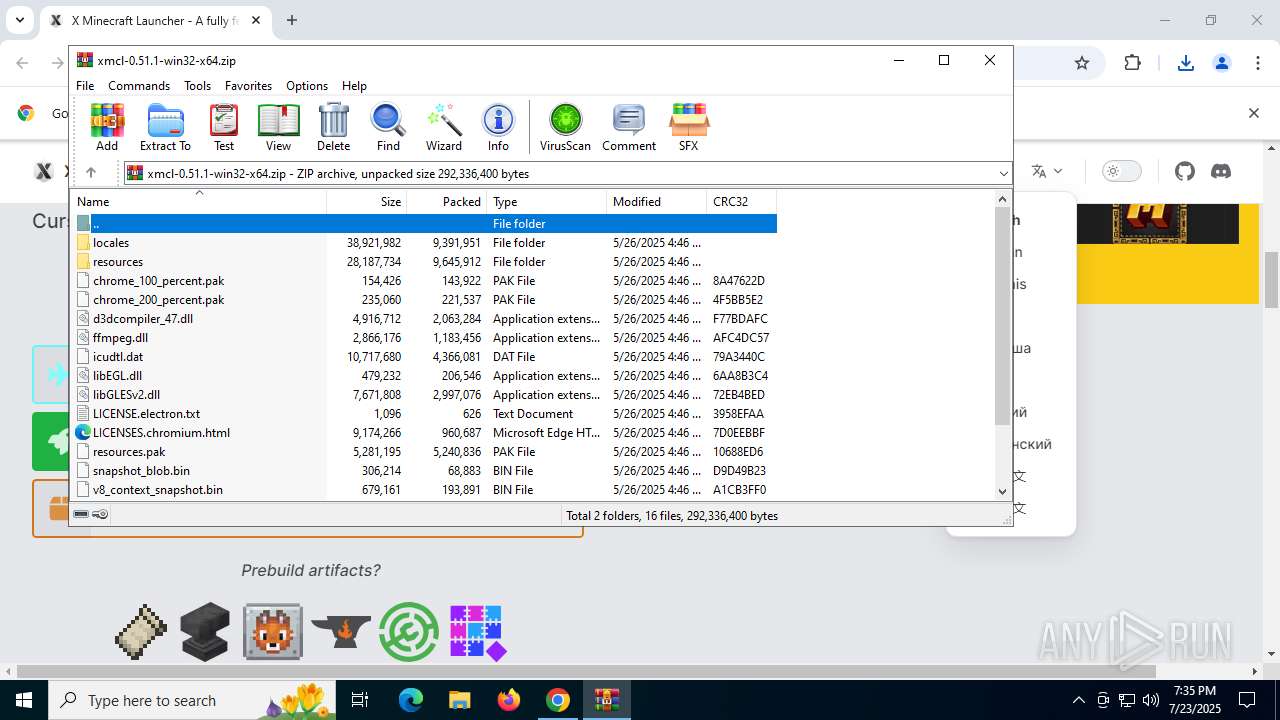Viewport: 1280px width, 720px height.
Task: Open the Wizard tool icon
Action: pyautogui.click(x=443, y=127)
